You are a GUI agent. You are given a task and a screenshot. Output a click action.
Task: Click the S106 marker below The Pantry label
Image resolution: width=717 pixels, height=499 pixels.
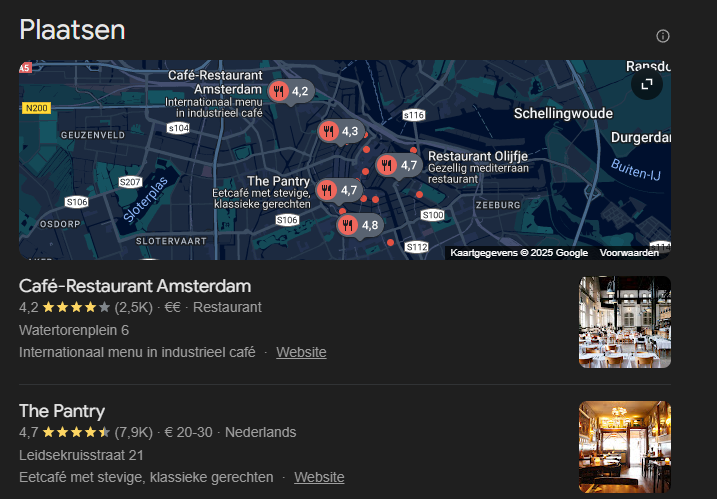(x=287, y=220)
